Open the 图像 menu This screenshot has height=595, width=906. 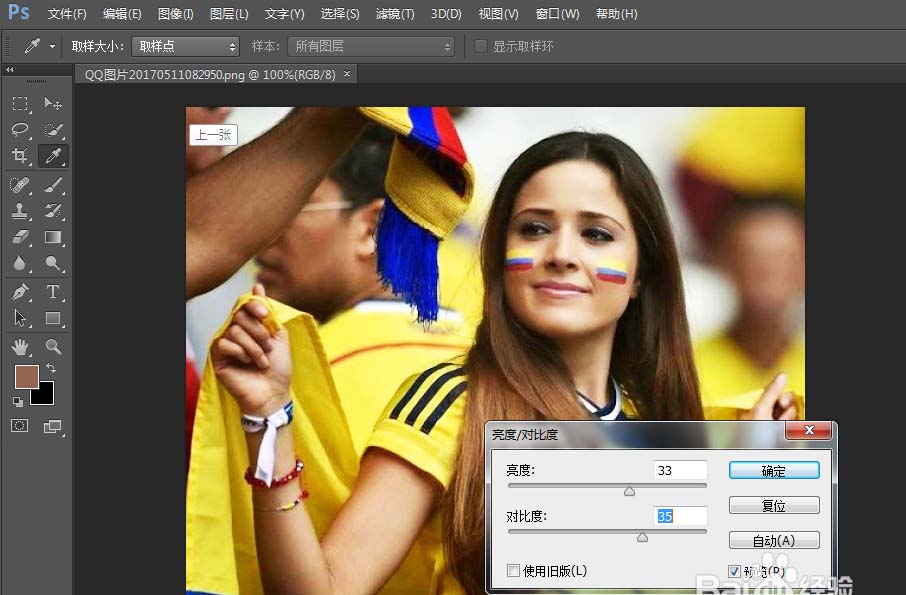175,13
